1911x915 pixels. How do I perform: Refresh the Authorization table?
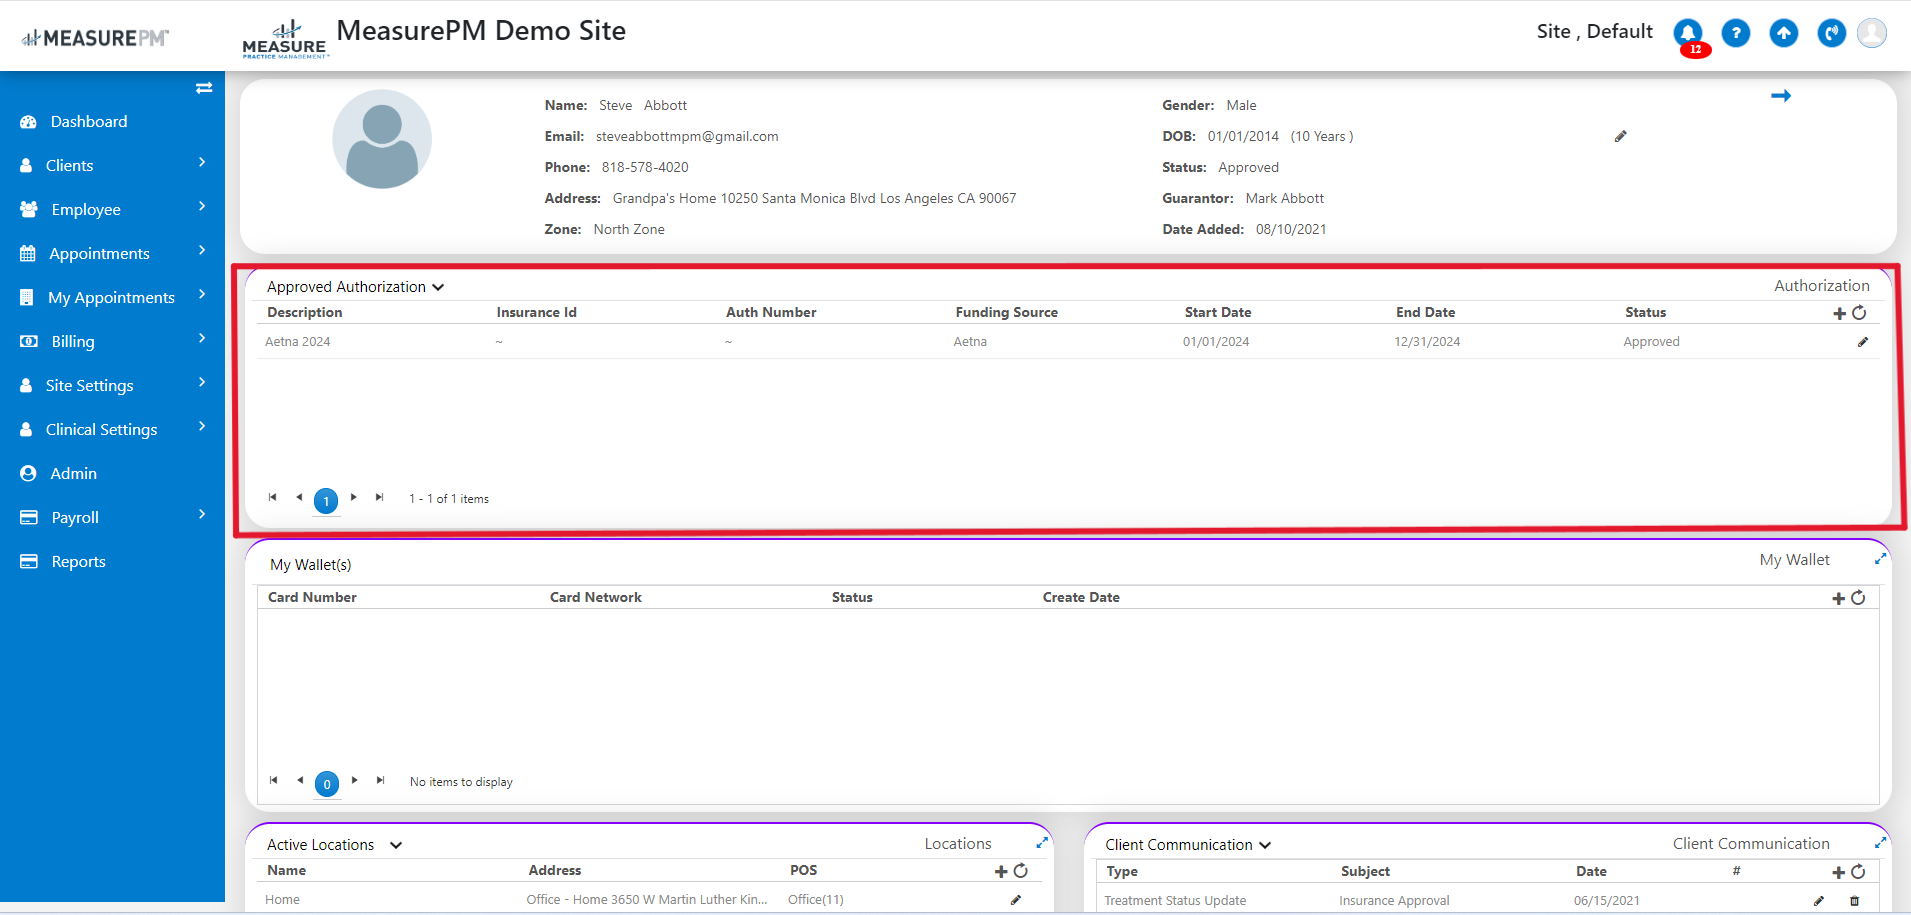pyautogui.click(x=1859, y=313)
